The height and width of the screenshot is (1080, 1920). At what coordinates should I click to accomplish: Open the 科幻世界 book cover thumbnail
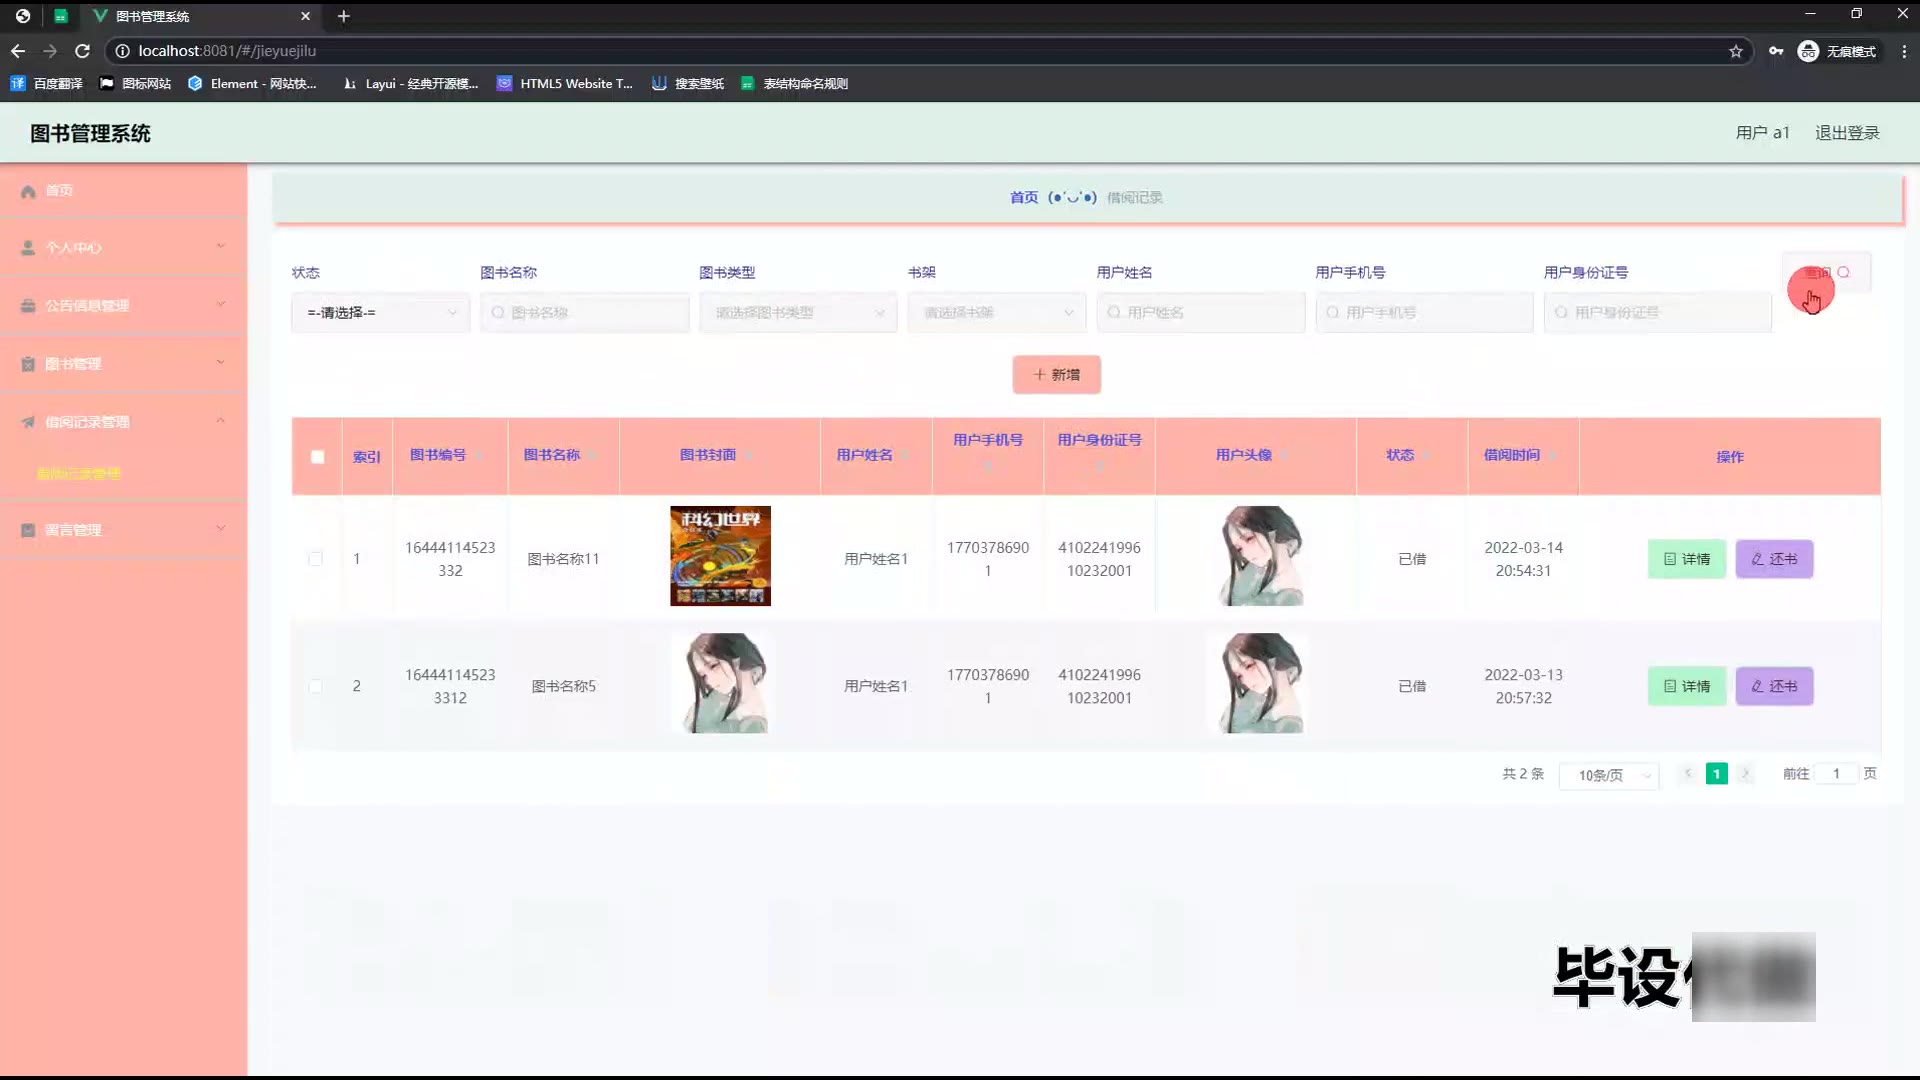tap(720, 556)
